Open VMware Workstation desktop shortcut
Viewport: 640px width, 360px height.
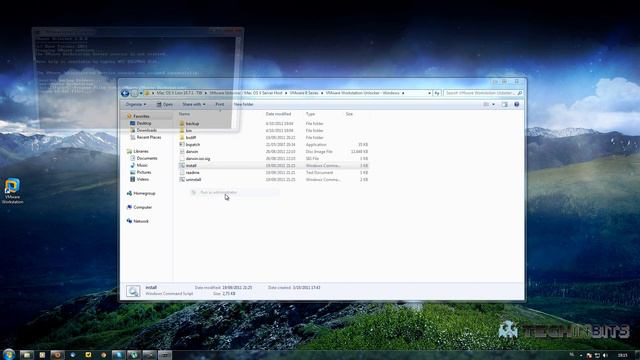coord(12,191)
